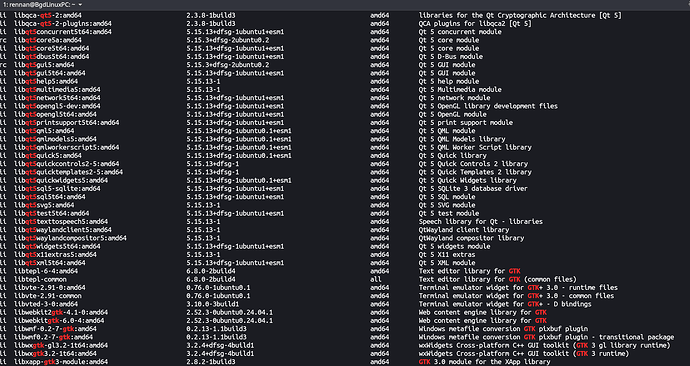Open the terminal tab dropdown arrow

pos(81,4)
